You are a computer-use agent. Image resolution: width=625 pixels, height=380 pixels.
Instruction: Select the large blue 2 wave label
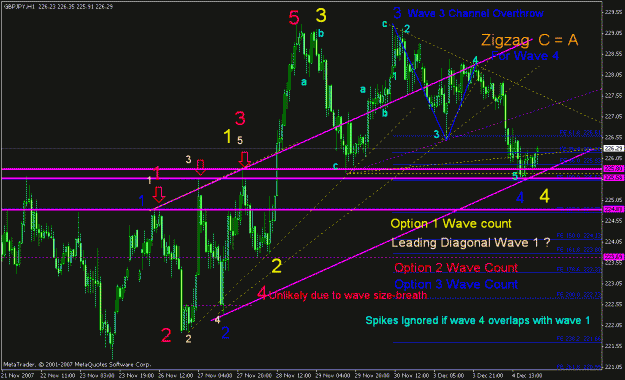[225, 333]
